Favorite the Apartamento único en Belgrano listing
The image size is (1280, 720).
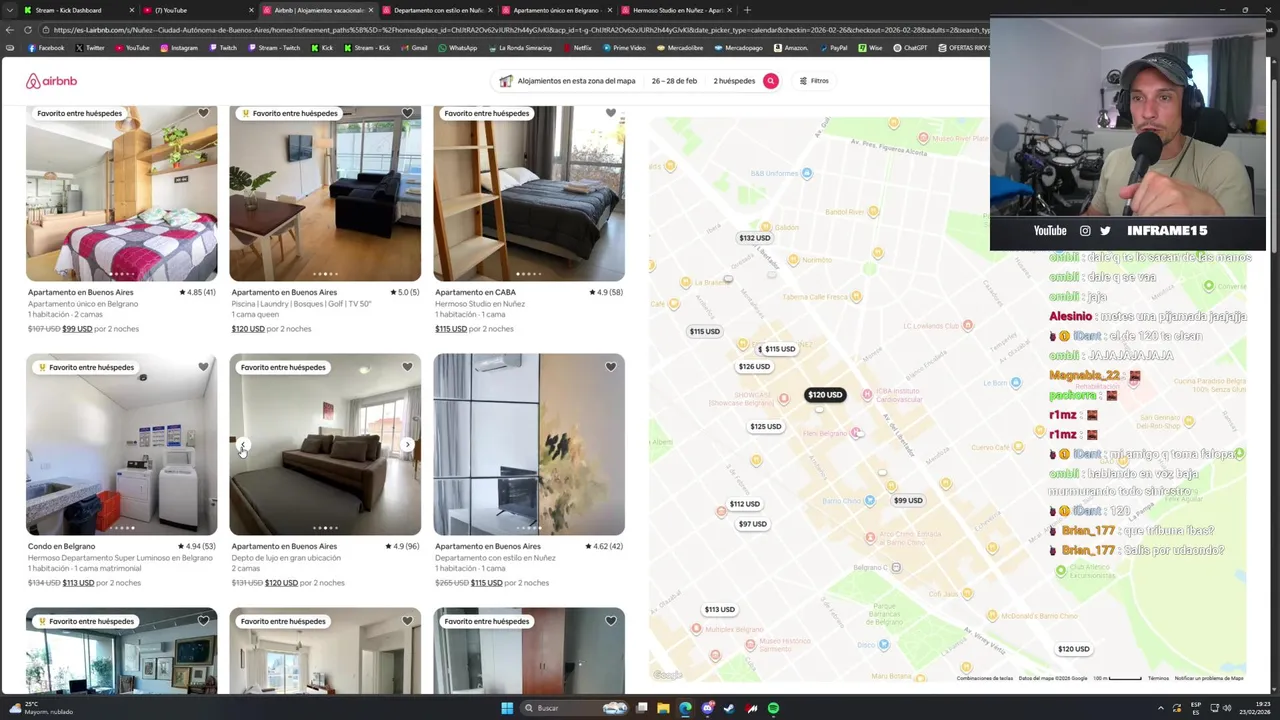(203, 113)
